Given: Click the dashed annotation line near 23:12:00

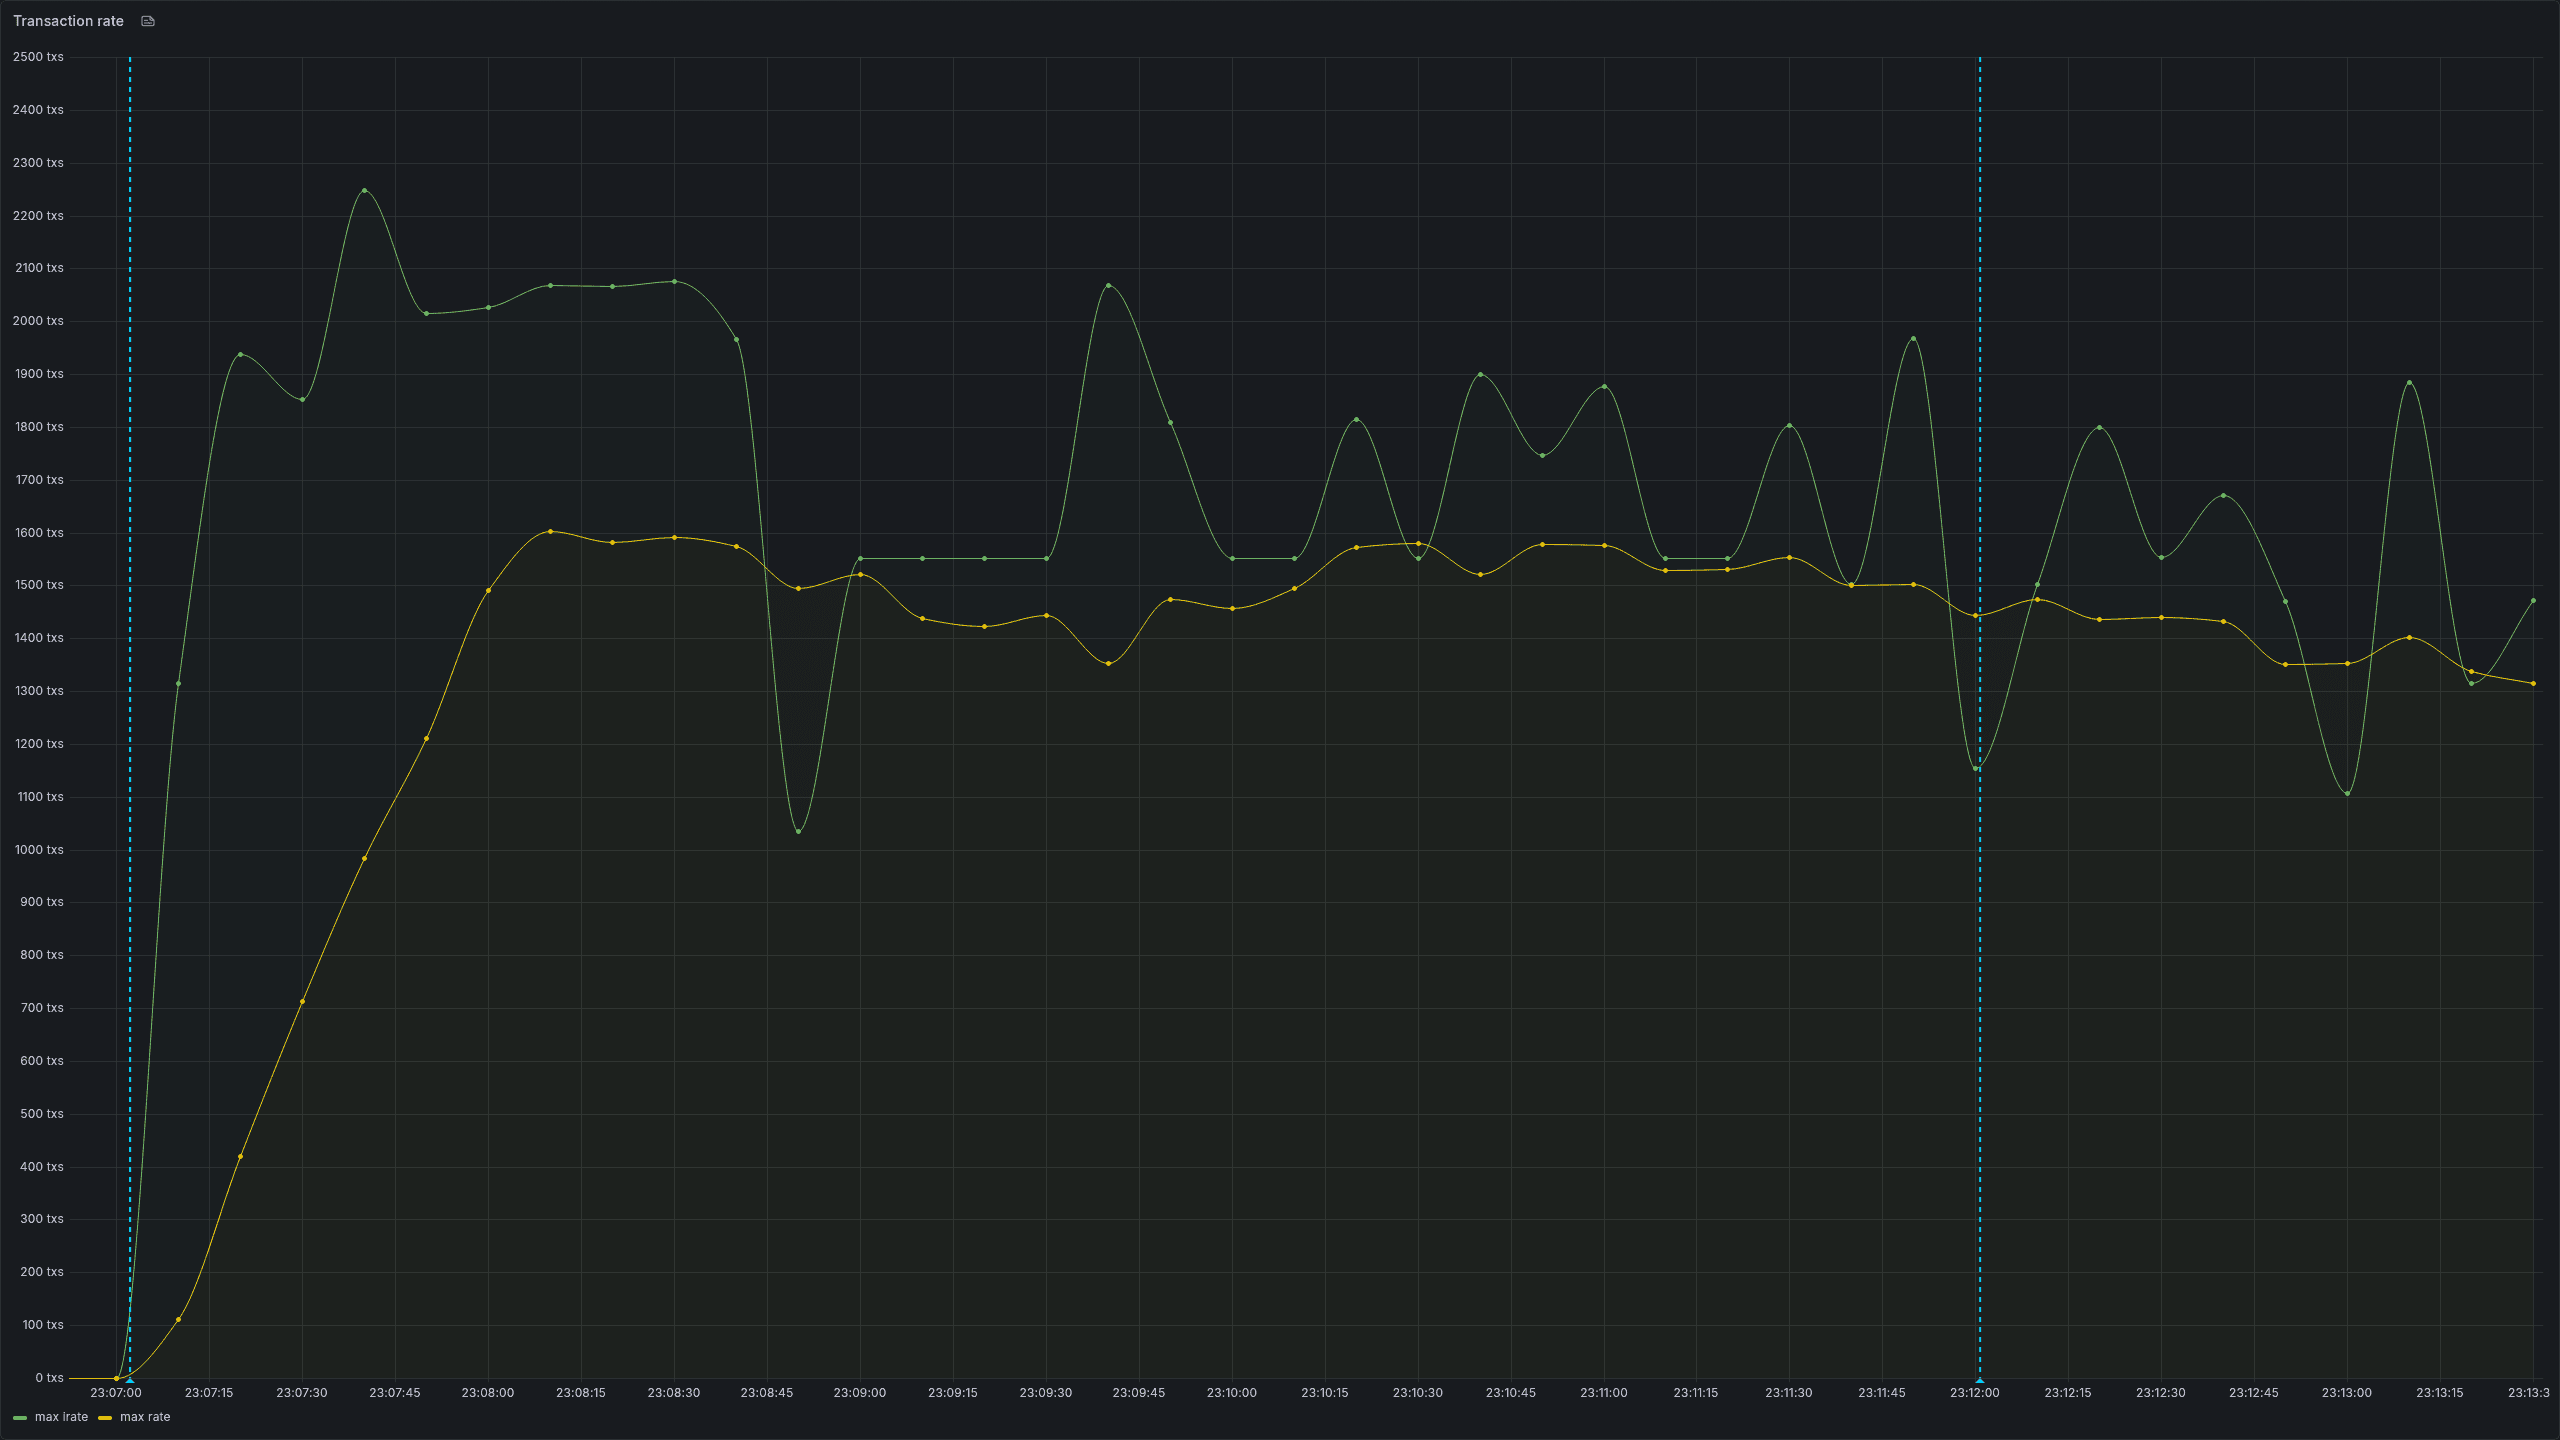Looking at the screenshot, I should point(1979,700).
